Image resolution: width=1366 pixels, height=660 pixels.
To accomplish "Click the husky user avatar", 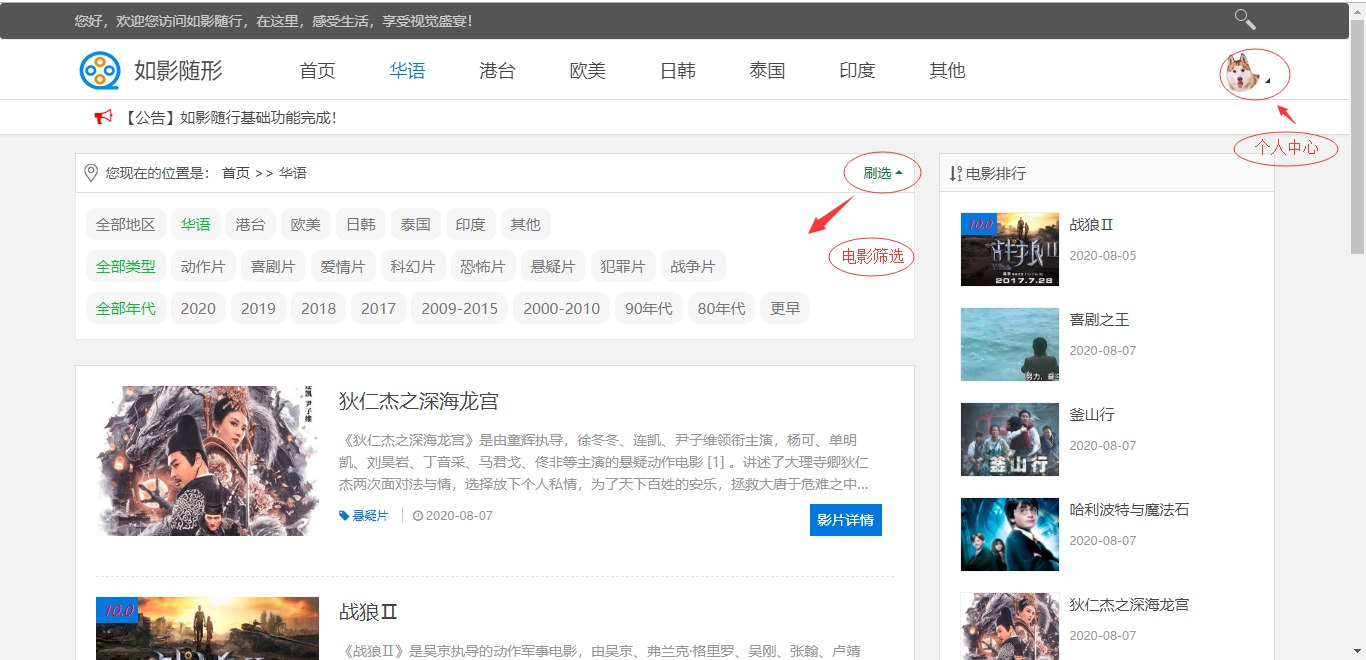I will click(x=1241, y=74).
